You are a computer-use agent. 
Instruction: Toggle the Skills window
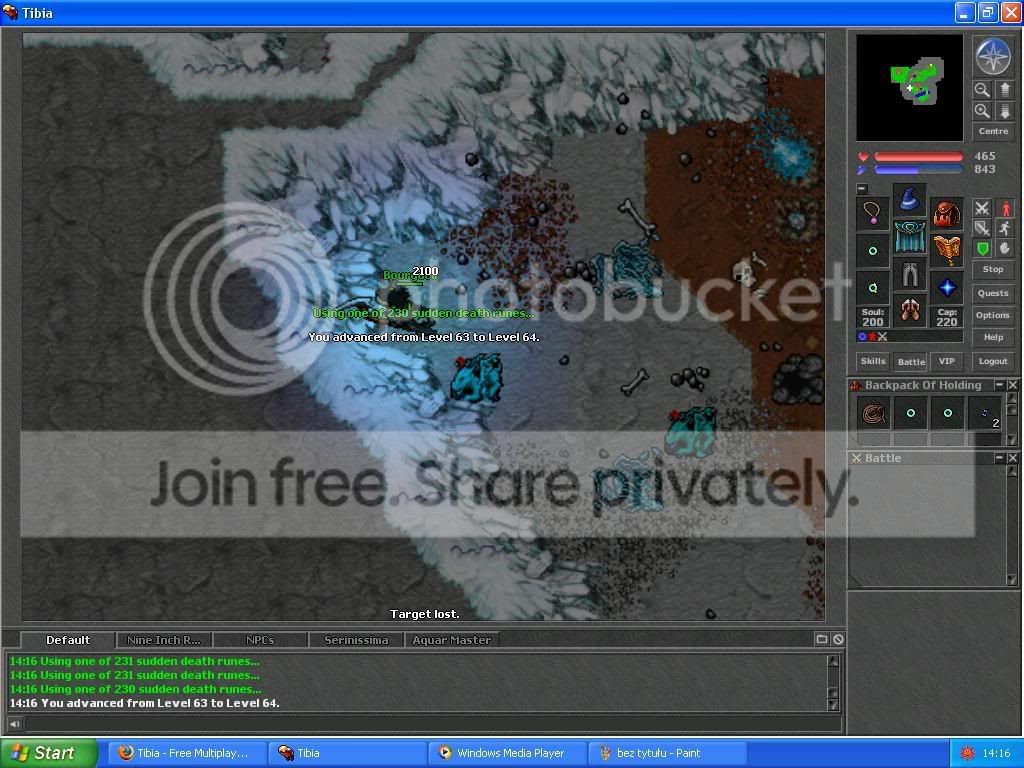click(x=872, y=361)
